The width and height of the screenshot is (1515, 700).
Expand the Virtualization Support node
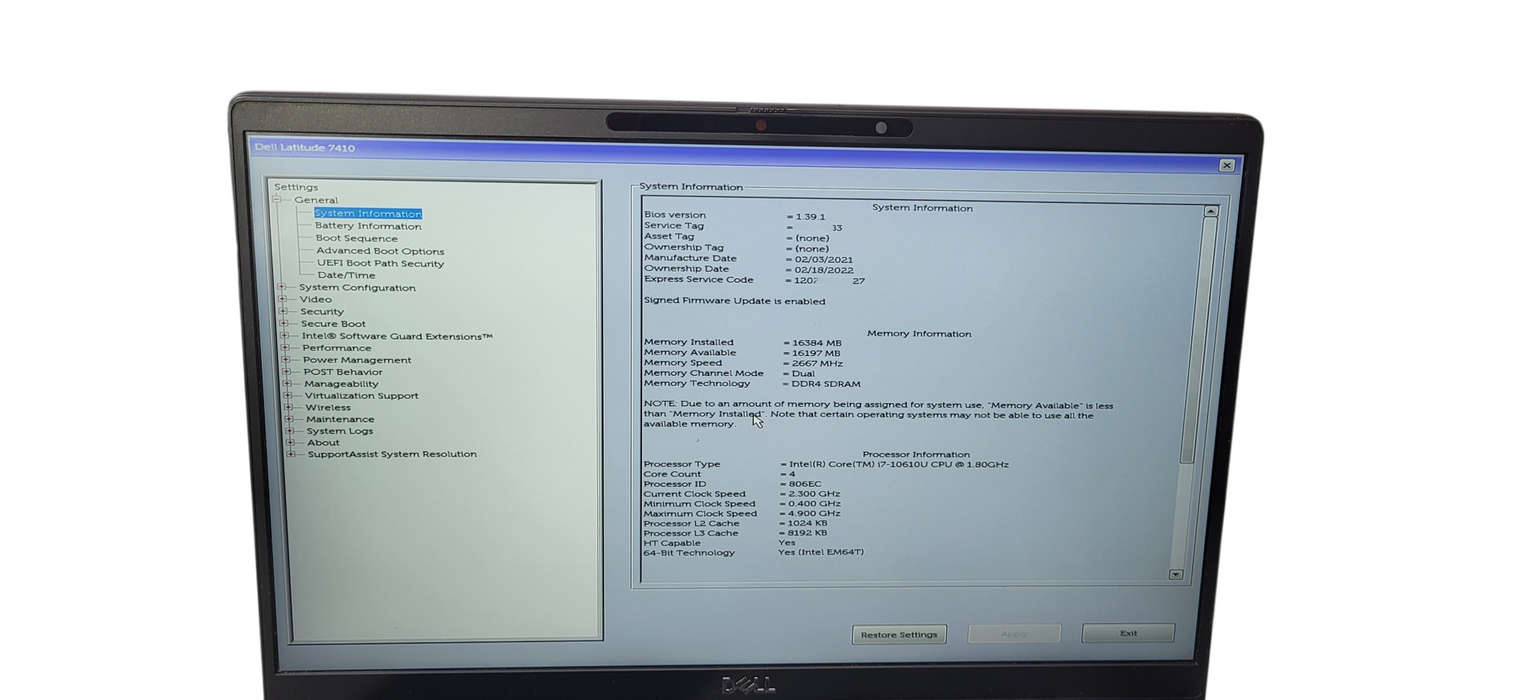pyautogui.click(x=288, y=396)
